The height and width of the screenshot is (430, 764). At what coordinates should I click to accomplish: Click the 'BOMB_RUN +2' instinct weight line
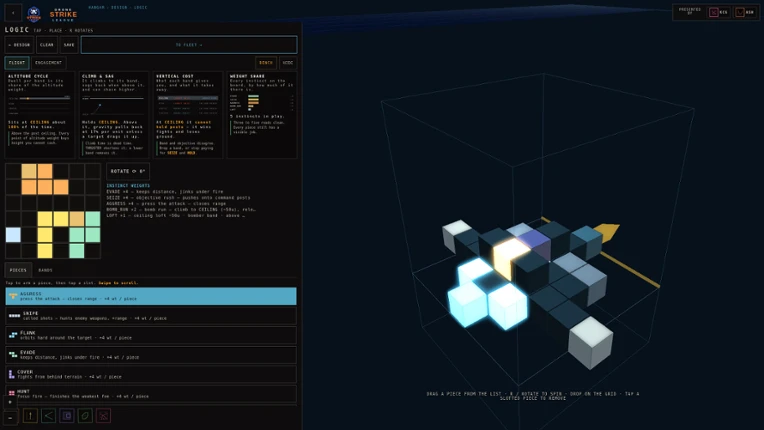(x=181, y=209)
